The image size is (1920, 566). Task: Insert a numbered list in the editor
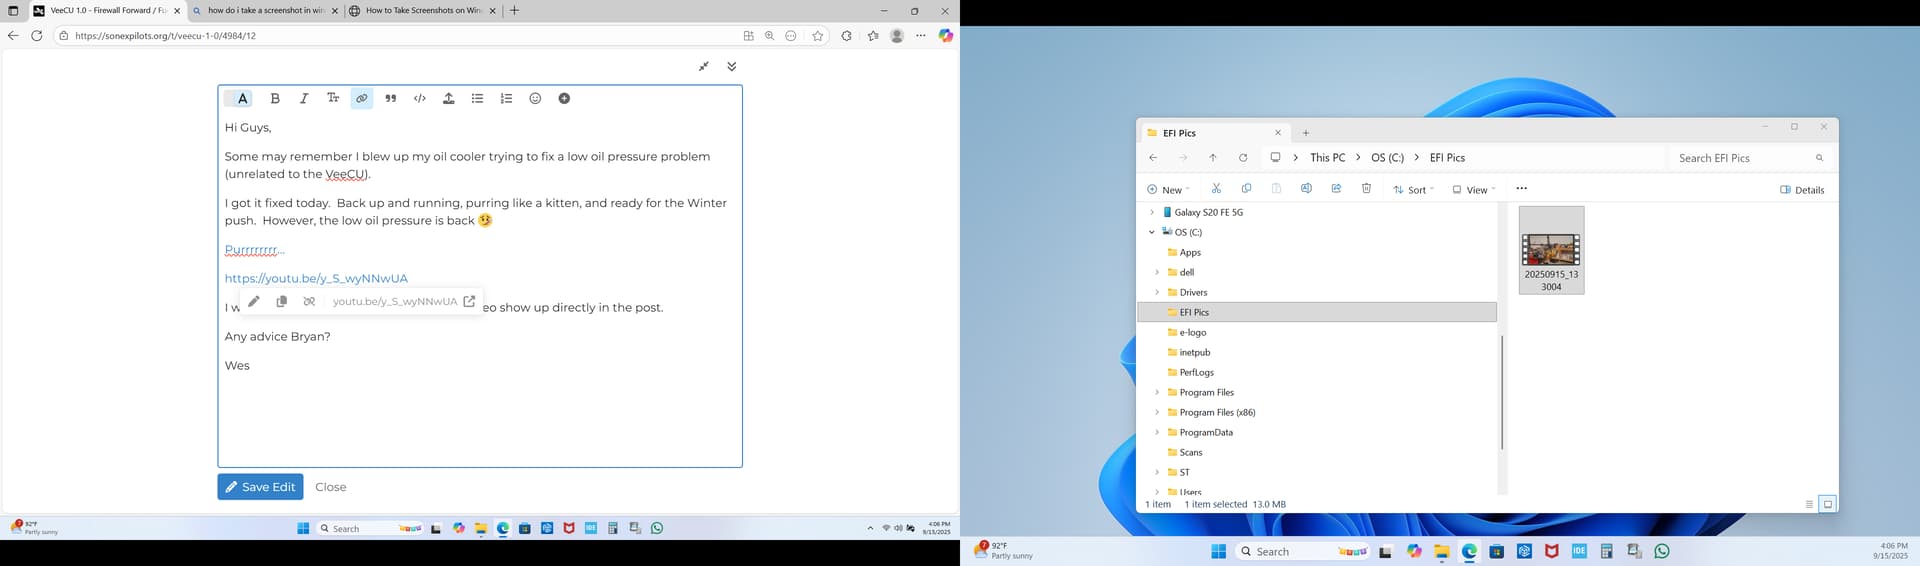[506, 99]
